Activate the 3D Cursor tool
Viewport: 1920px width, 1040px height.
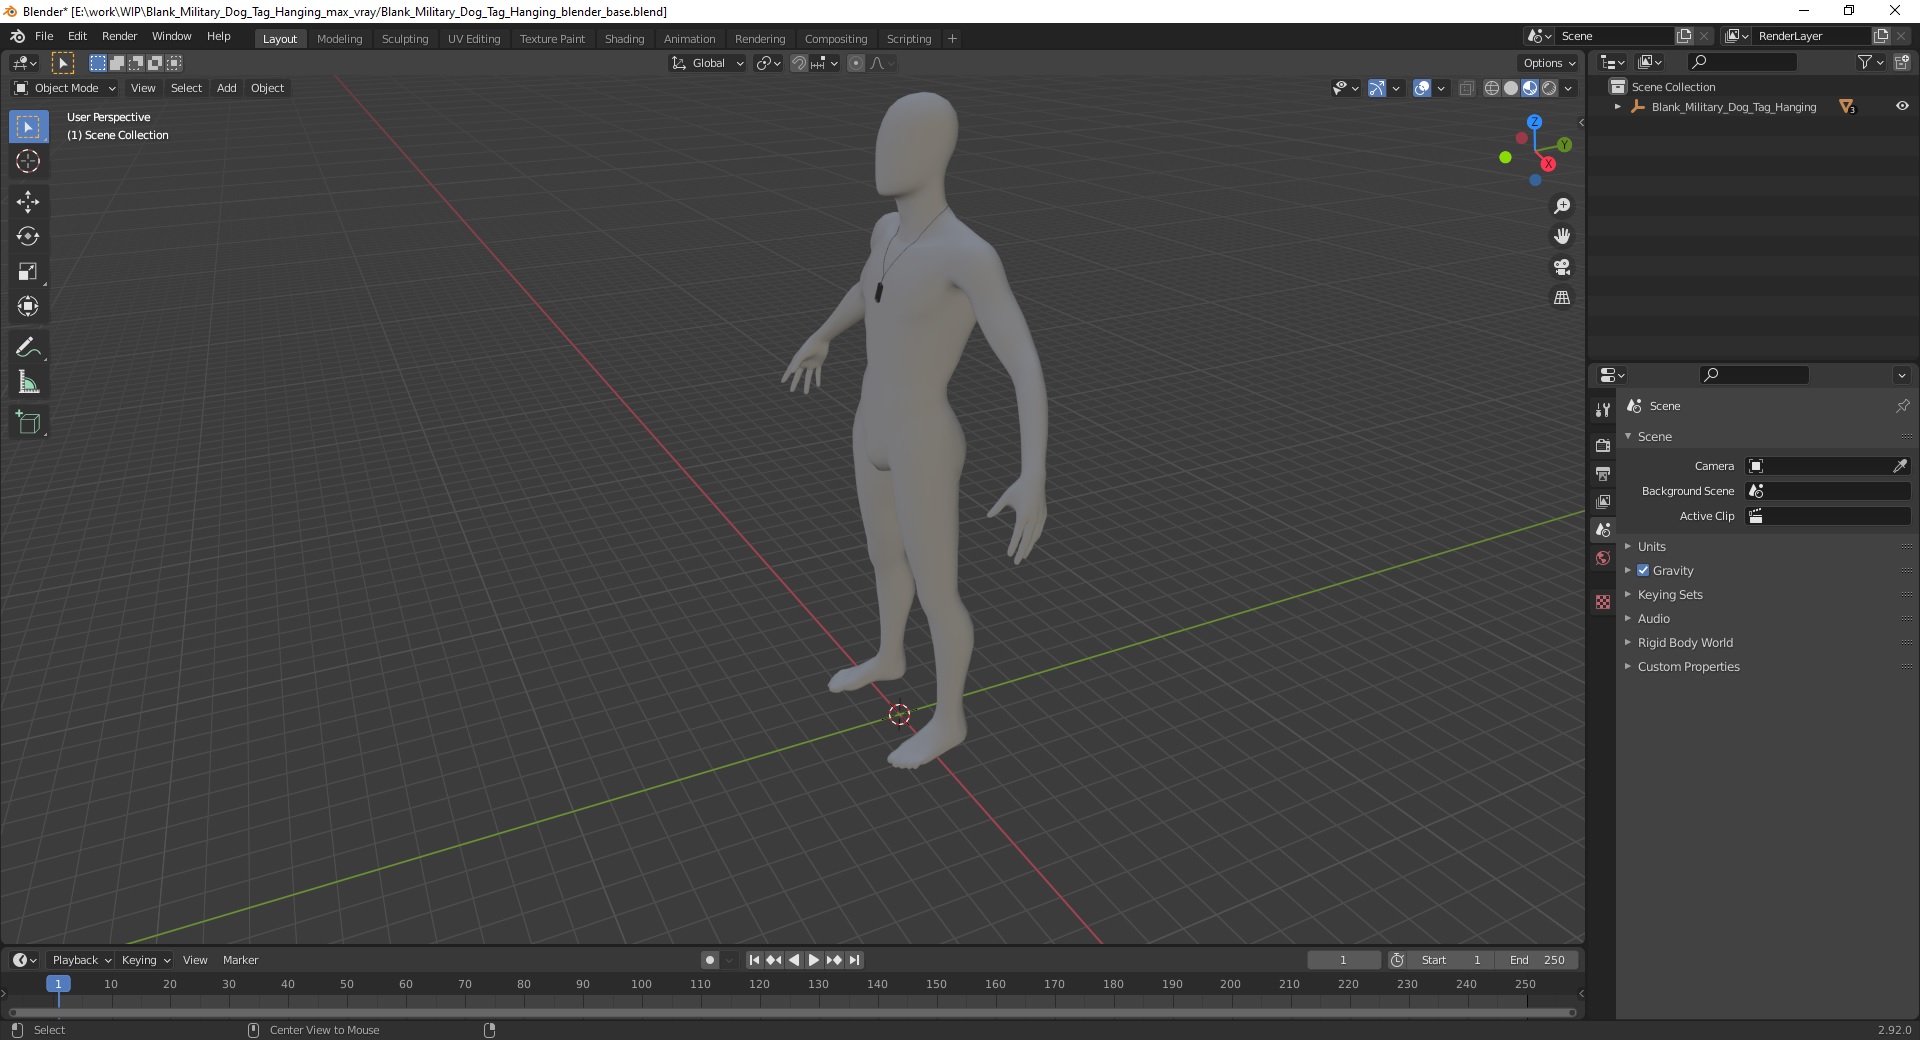click(28, 161)
